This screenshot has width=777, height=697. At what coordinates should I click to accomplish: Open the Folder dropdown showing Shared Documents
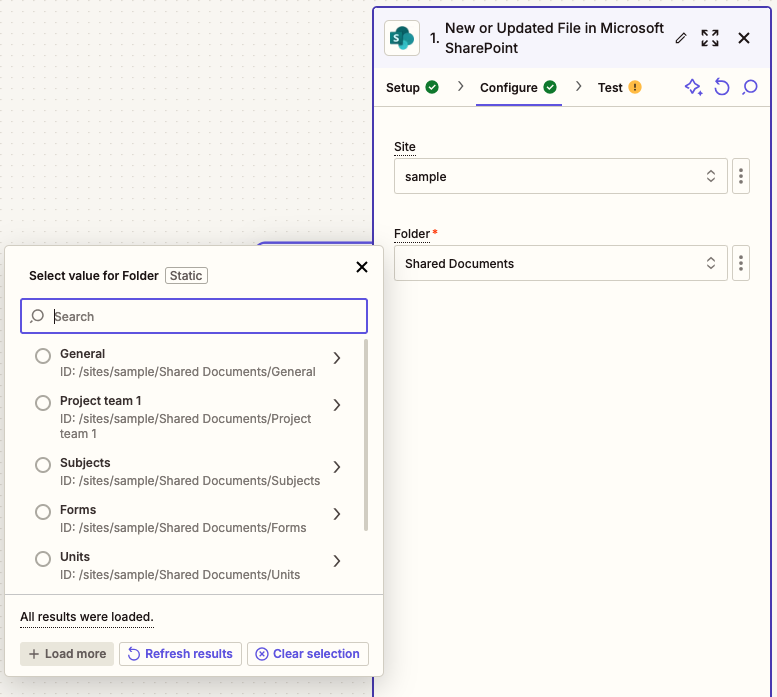[560, 263]
